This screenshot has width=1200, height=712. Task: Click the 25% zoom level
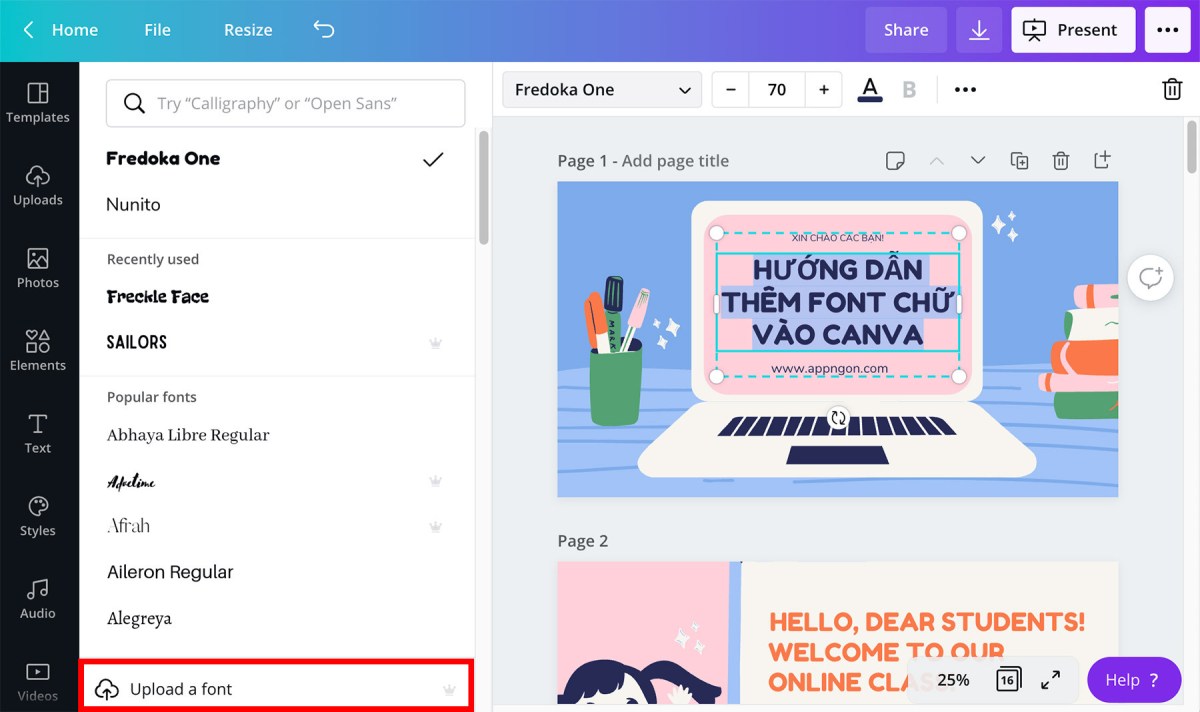click(x=953, y=680)
